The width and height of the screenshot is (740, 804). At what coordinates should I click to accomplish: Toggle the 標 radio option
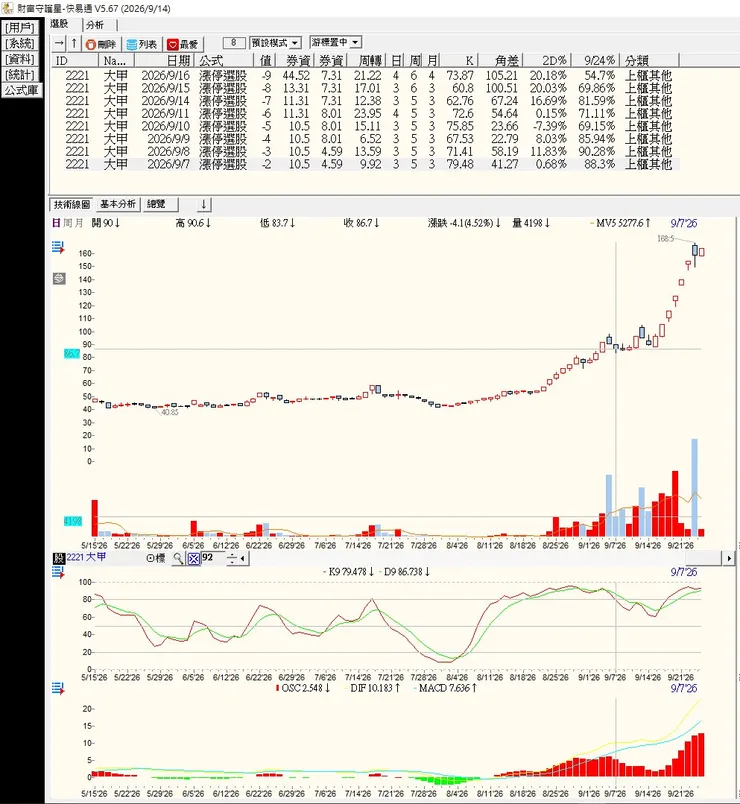coord(155,558)
